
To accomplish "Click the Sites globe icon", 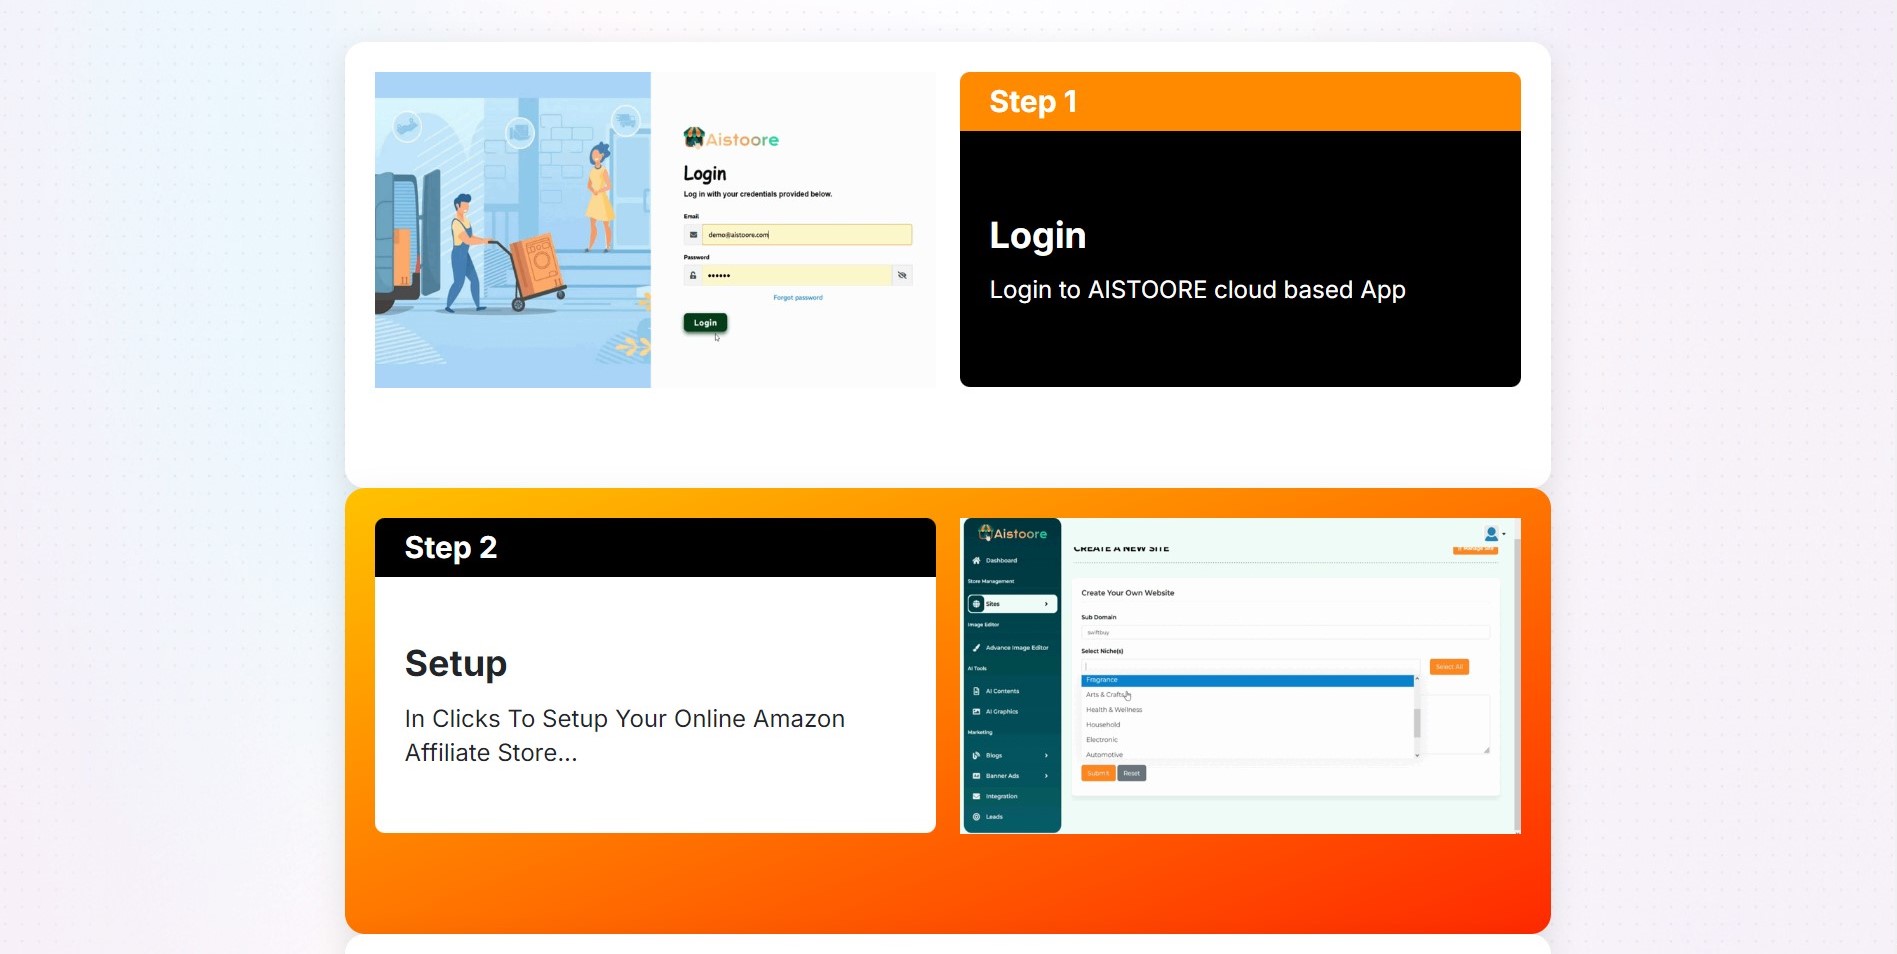I will [976, 604].
